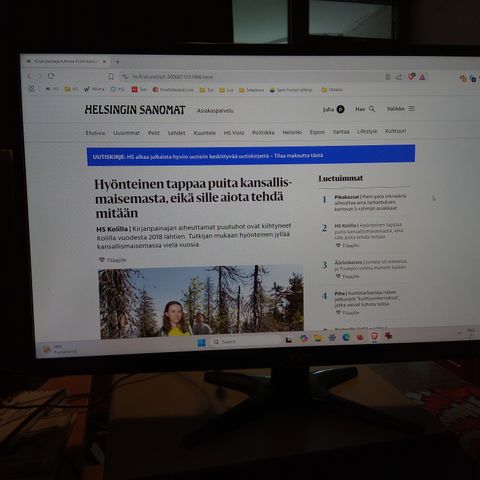Open the Valikko hamburger menu icon
This screenshot has height=480, width=480.
[412, 109]
